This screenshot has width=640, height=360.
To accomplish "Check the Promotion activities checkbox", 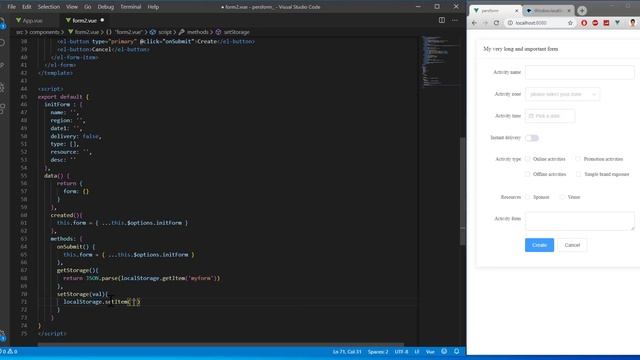I will pos(578,159).
